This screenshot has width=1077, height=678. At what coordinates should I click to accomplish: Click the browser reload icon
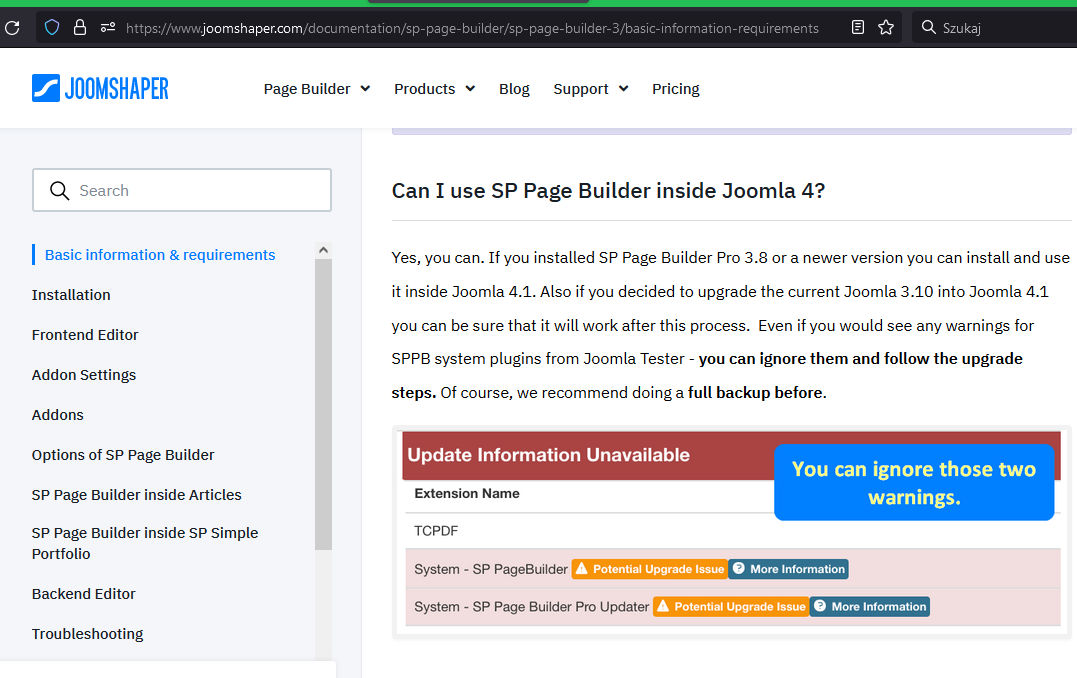coord(12,28)
